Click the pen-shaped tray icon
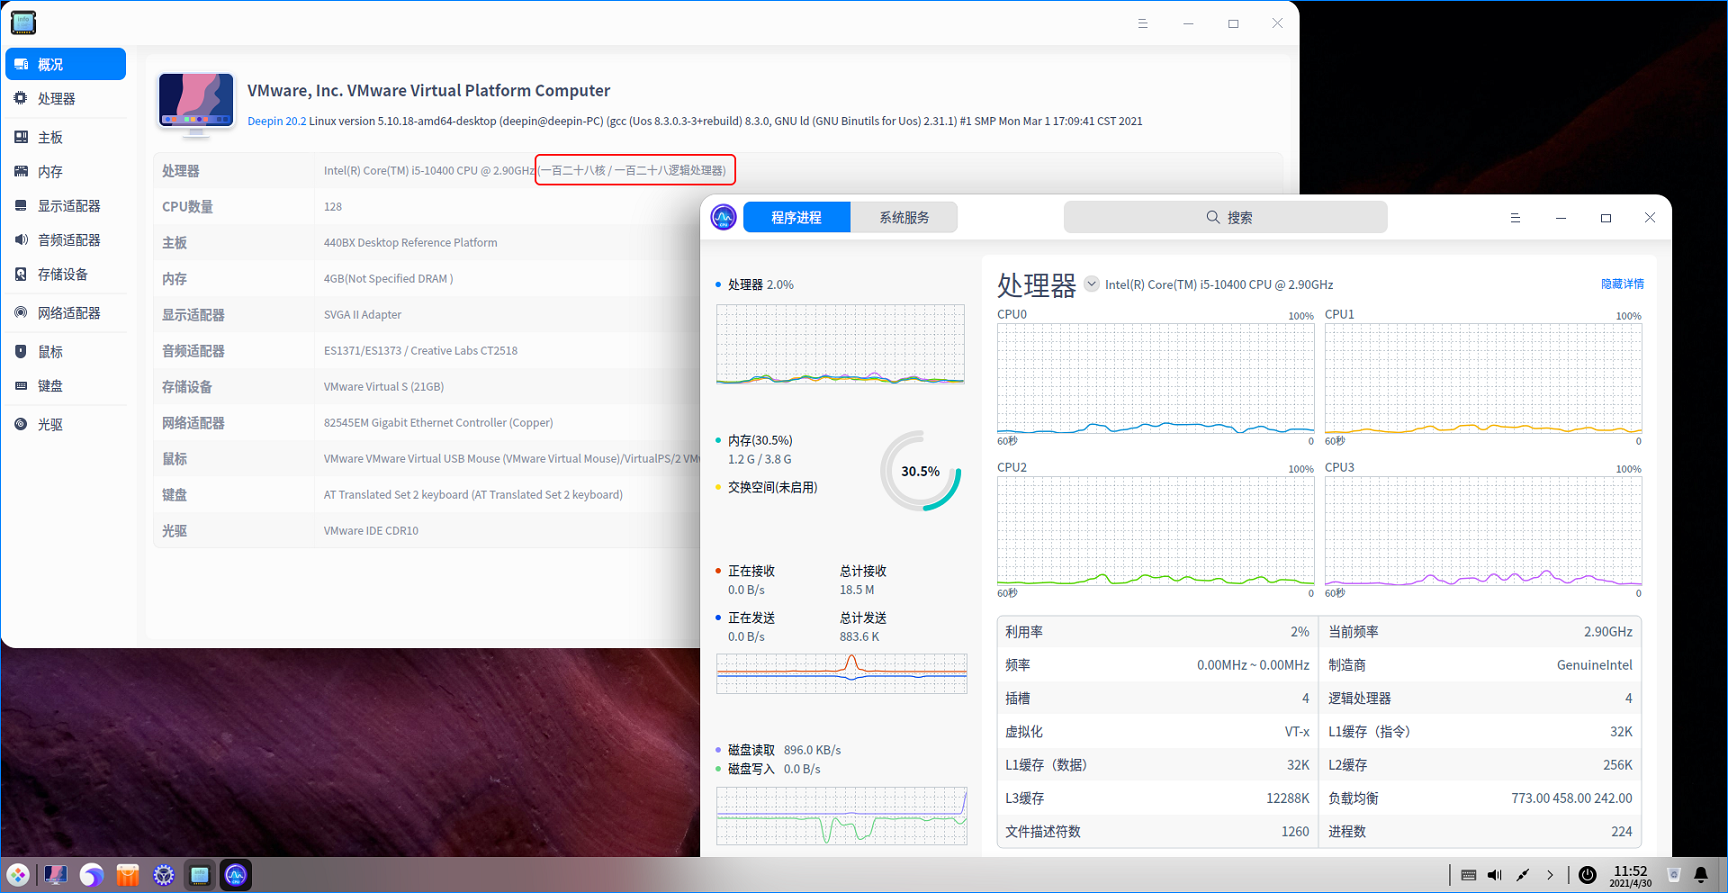This screenshot has width=1728, height=893. point(1523,875)
